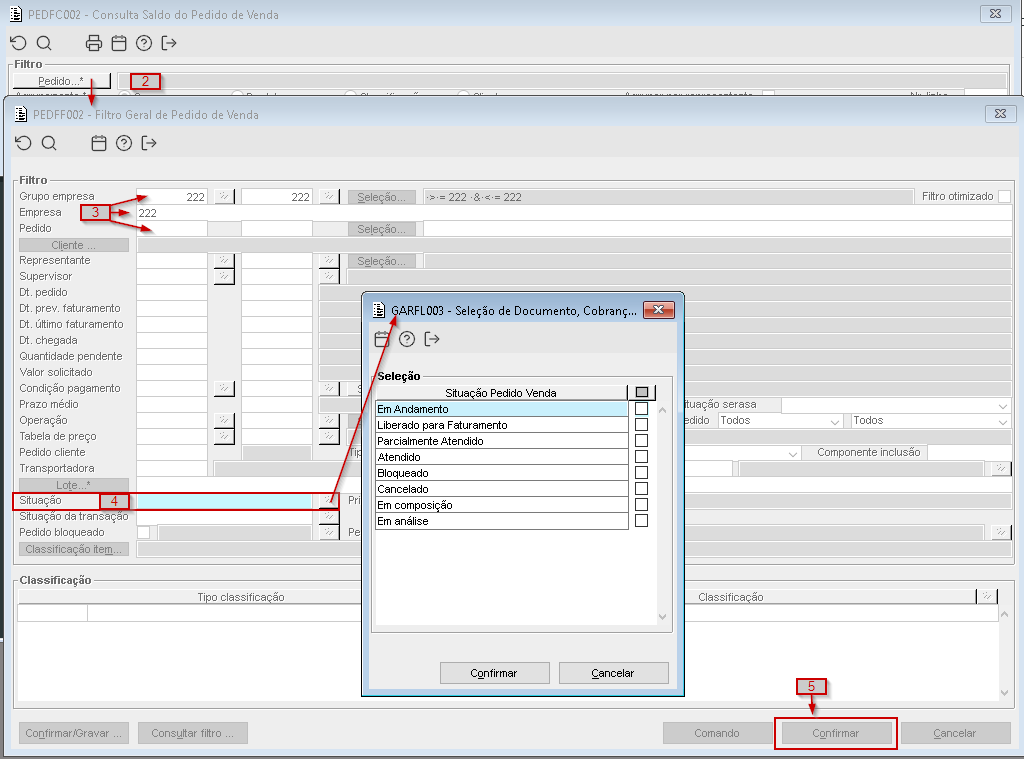Click down arrow of Seleção list scrollbar
Screen dimensions: 1024x759
662,616
